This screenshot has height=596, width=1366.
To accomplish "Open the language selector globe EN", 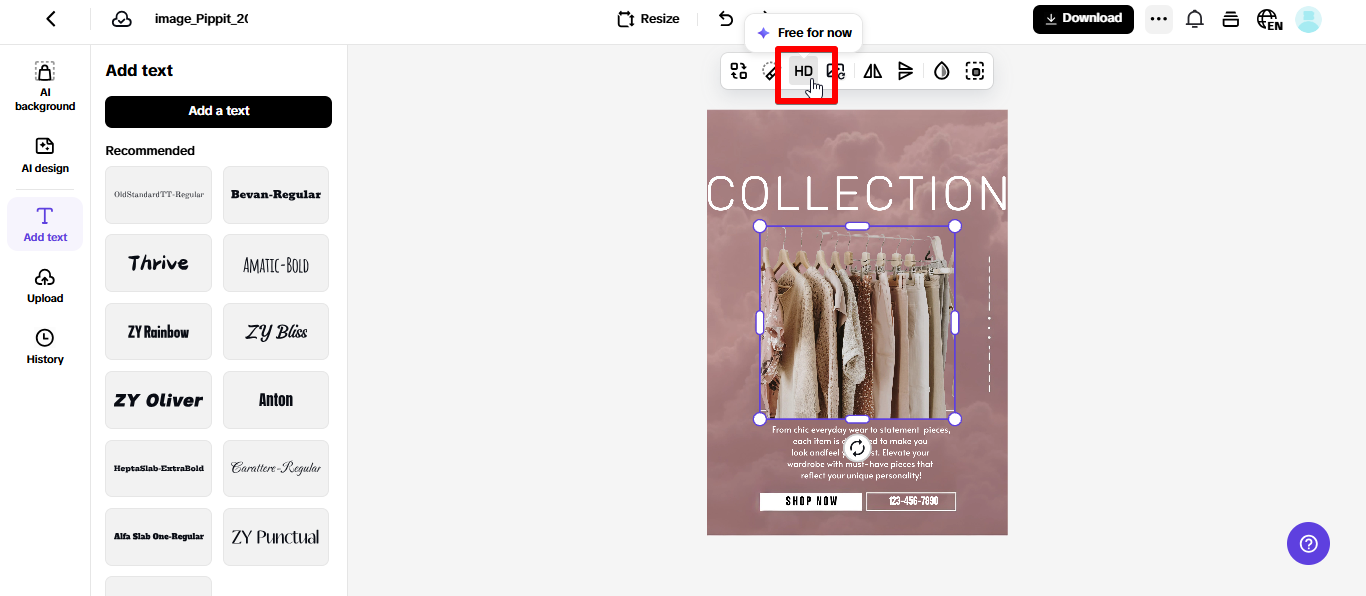I will 1270,20.
